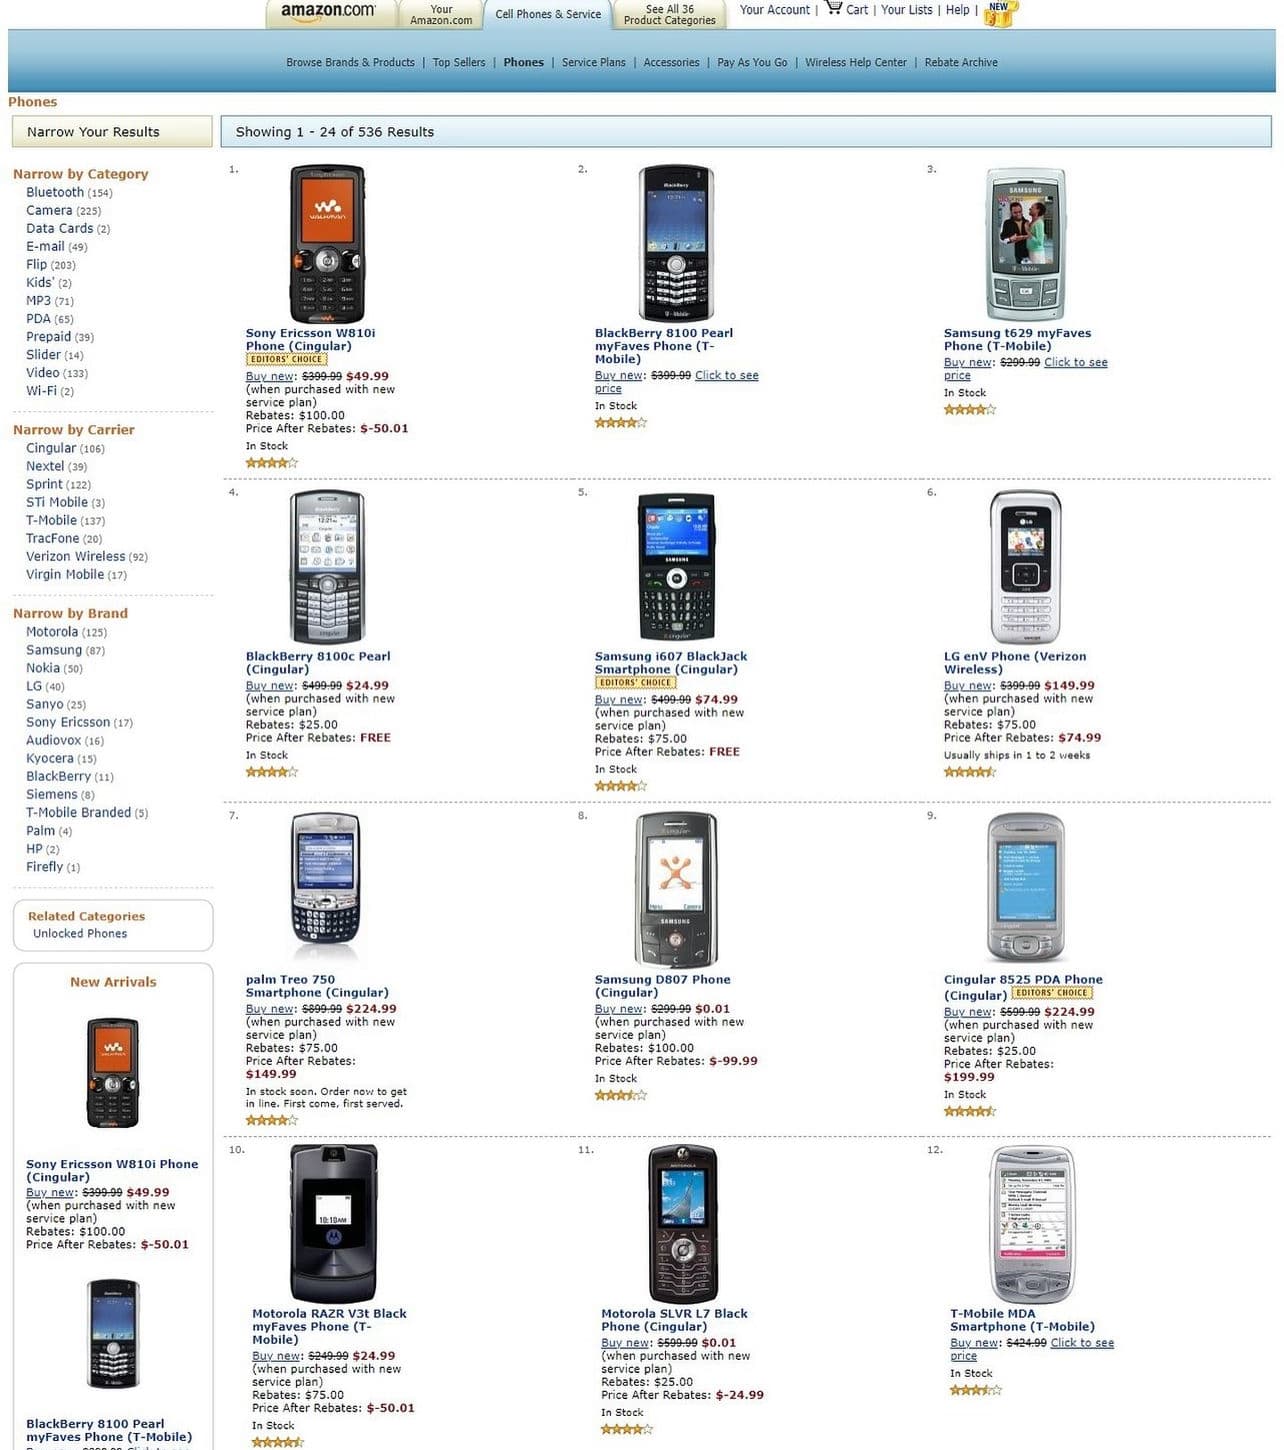Open Service Plans in the navigation bar
The image size is (1284, 1450).
coord(593,62)
